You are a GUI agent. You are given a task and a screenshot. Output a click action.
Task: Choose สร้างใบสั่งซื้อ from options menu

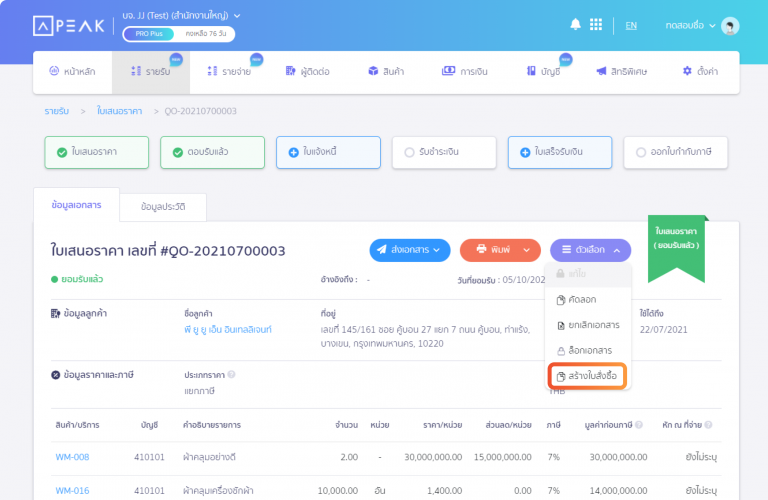click(589, 376)
